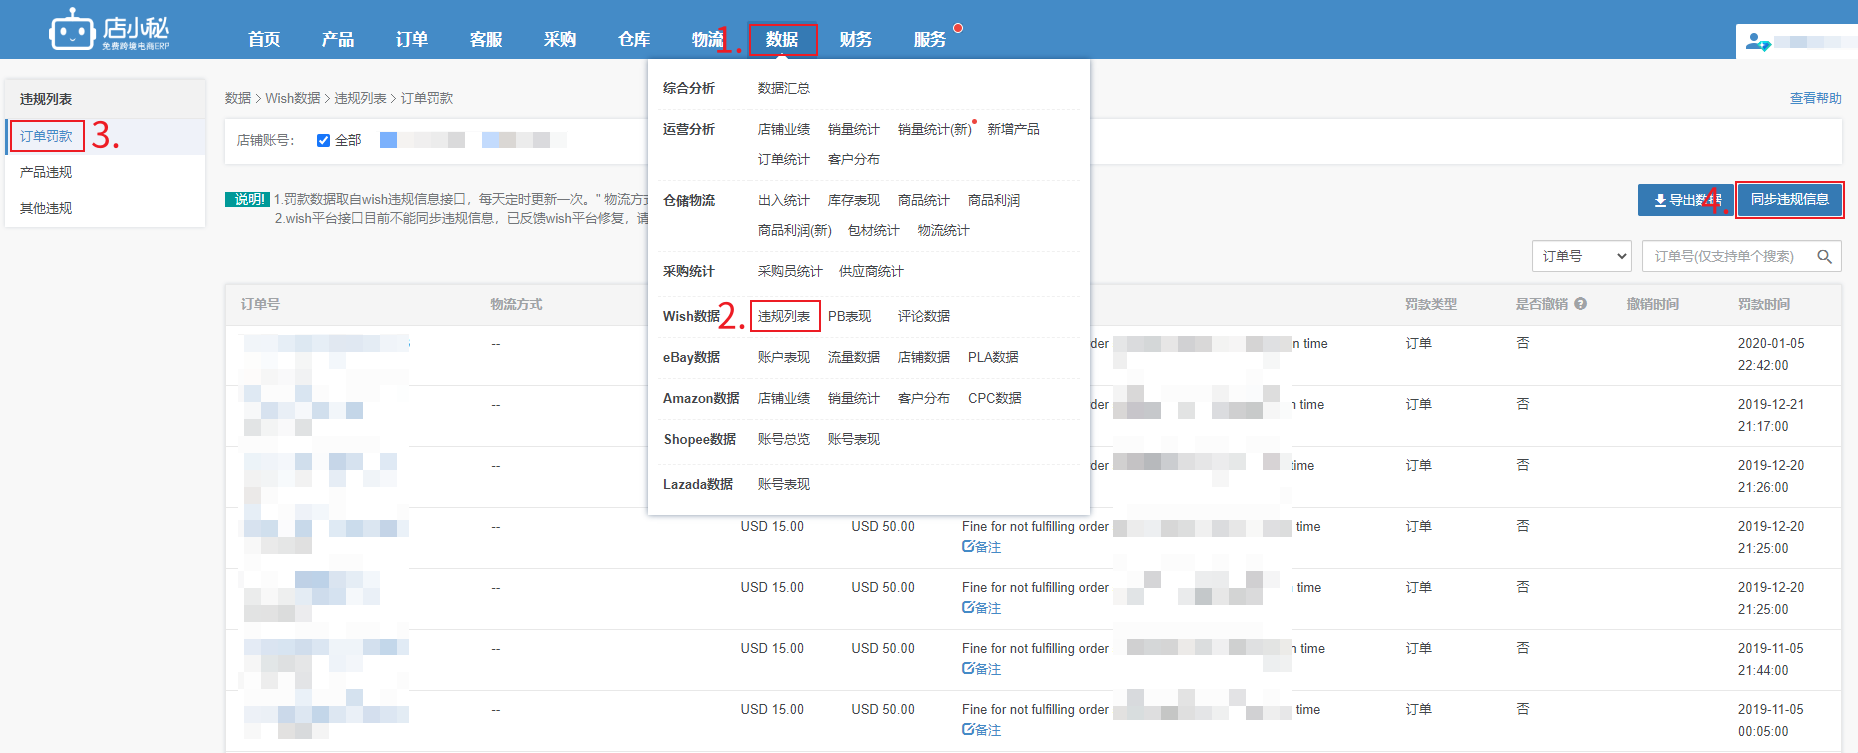Open the 采购 top navigation menu
The image size is (1858, 753).
pyautogui.click(x=560, y=39)
